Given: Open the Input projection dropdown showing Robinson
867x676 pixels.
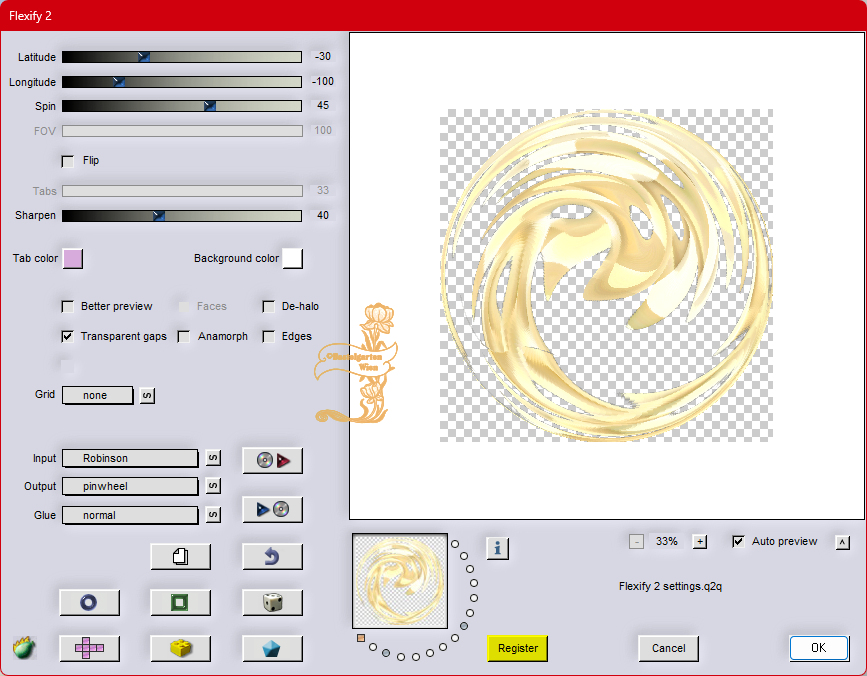Looking at the screenshot, I should (x=130, y=458).
